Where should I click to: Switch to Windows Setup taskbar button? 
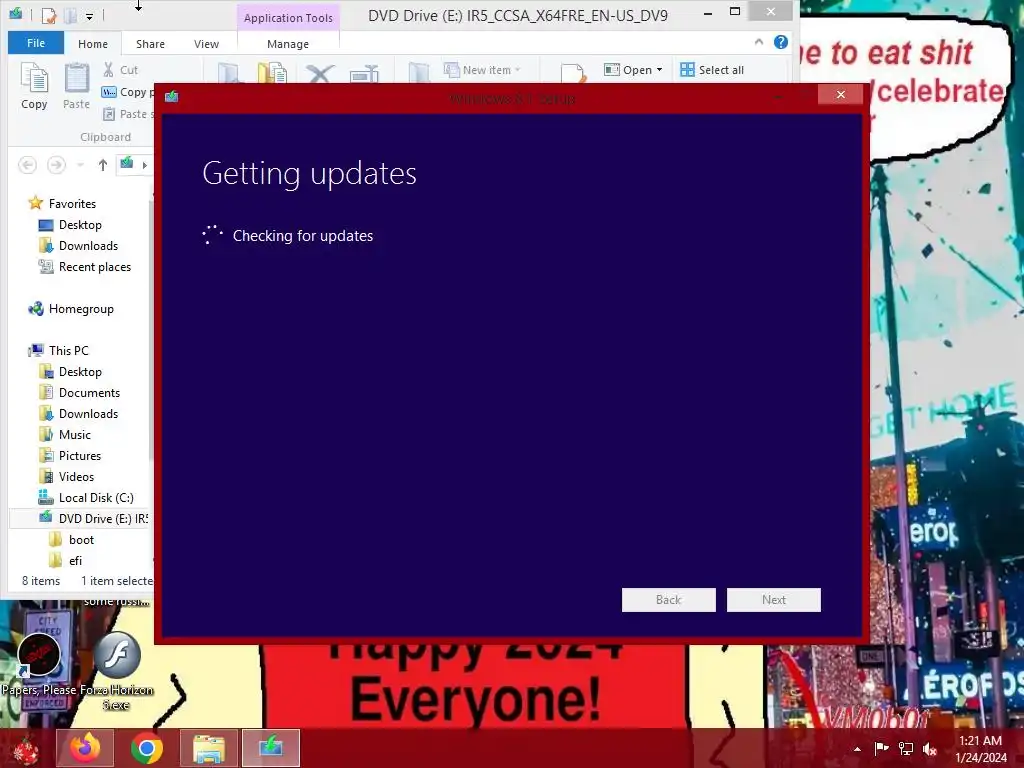click(x=271, y=748)
